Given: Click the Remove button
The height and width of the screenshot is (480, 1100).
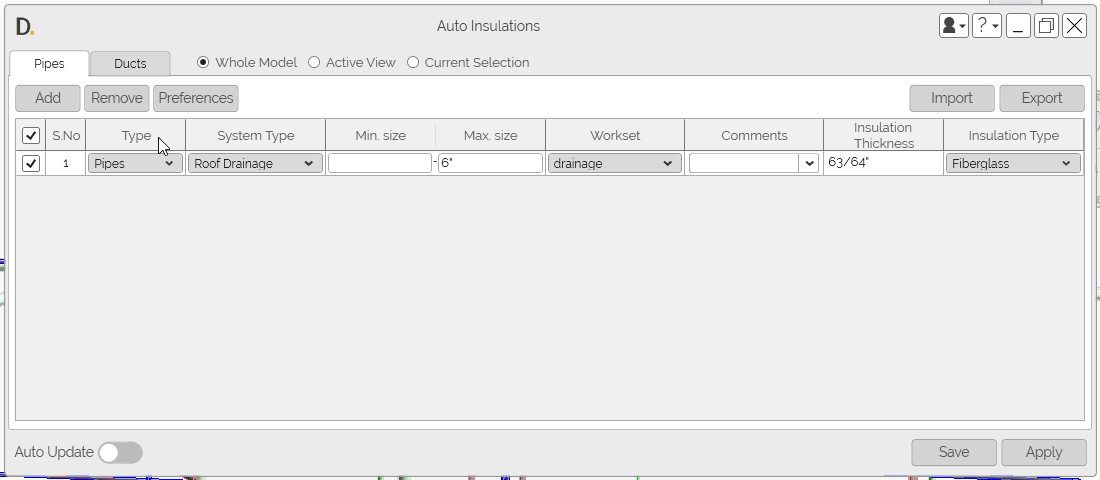Looking at the screenshot, I should coord(116,98).
